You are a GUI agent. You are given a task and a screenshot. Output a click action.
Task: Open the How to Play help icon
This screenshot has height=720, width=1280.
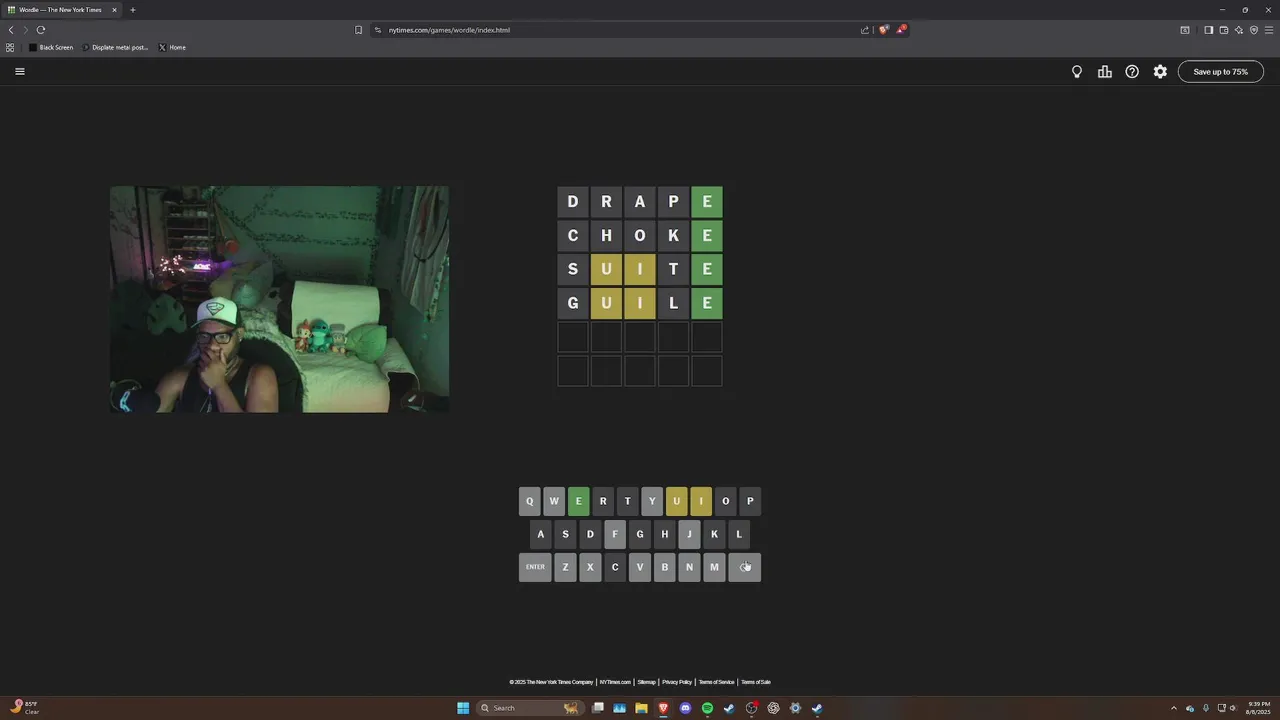coord(1132,72)
